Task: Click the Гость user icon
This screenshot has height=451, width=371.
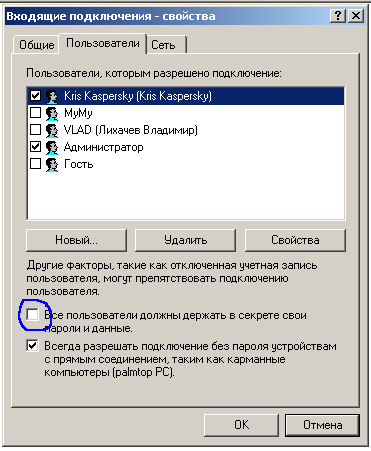Action: [x=52, y=164]
